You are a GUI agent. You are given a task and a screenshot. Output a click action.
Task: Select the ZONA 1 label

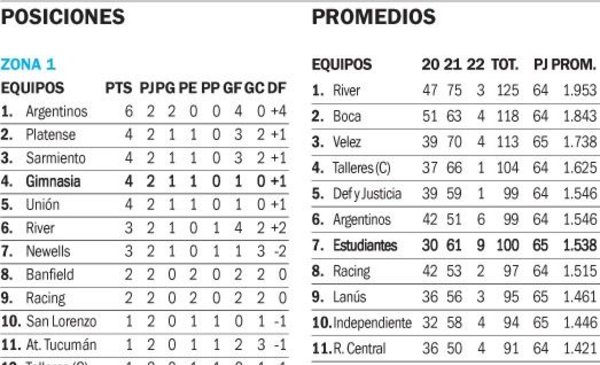tap(28, 64)
